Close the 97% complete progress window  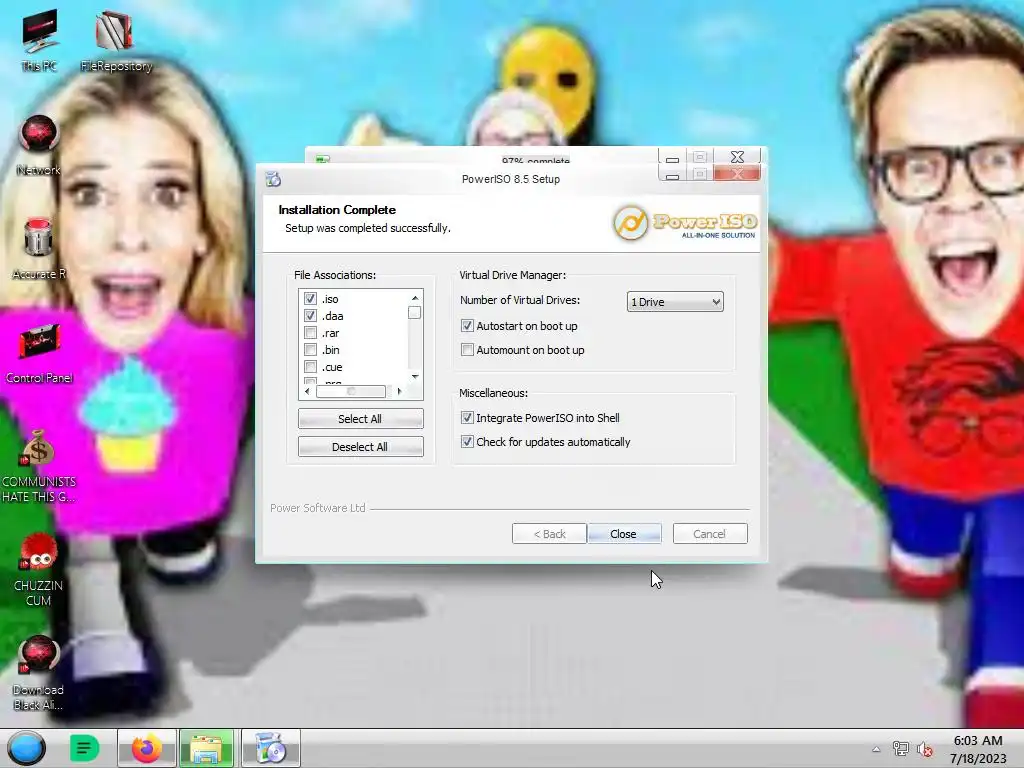737,157
